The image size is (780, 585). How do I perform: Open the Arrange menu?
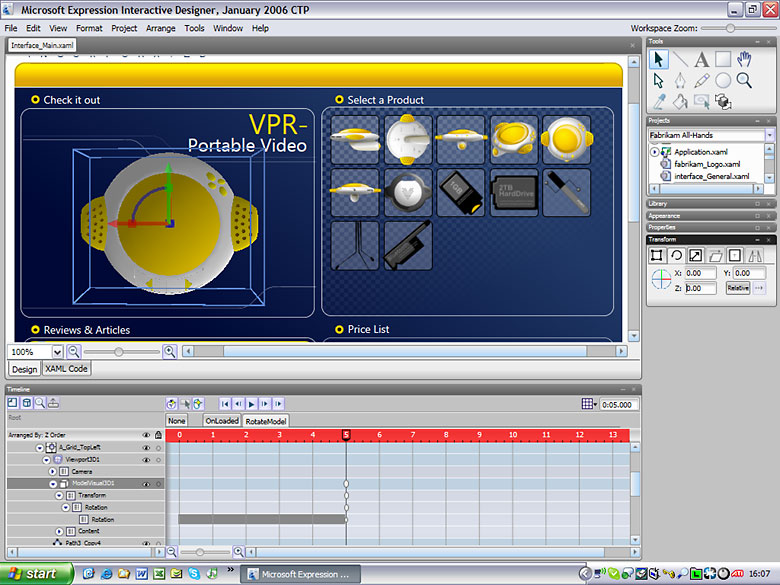160,28
